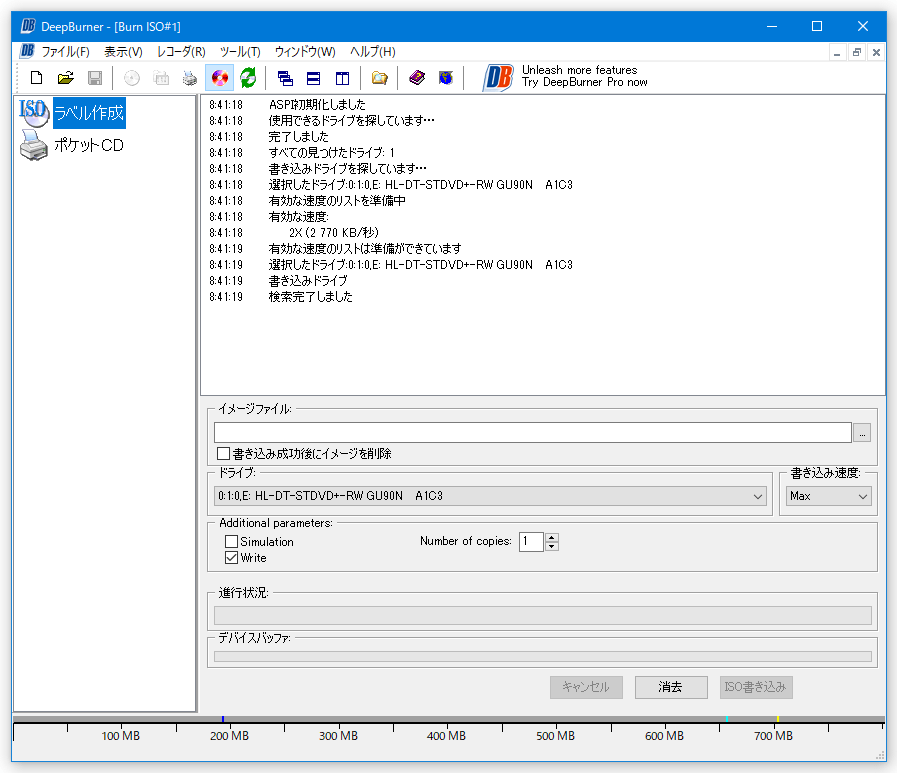Click the 400 MB label on the ruler

[446, 736]
